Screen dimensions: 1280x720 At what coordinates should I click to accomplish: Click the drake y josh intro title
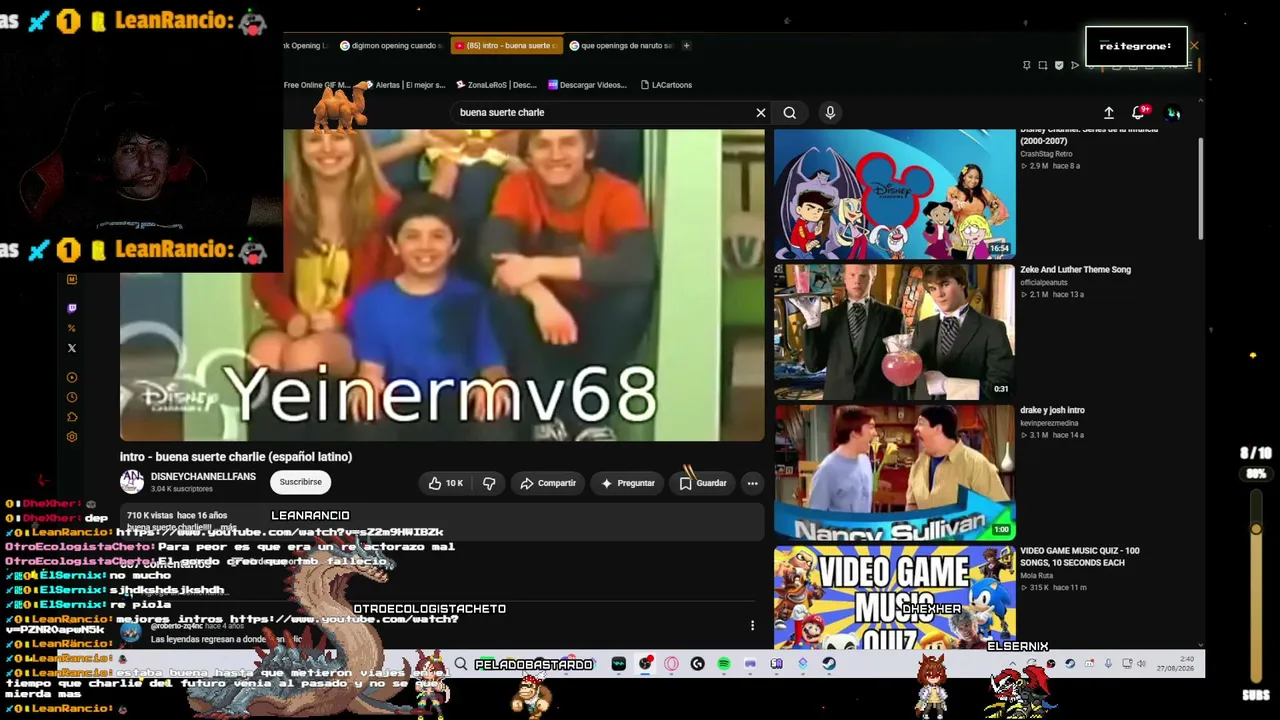point(1052,410)
